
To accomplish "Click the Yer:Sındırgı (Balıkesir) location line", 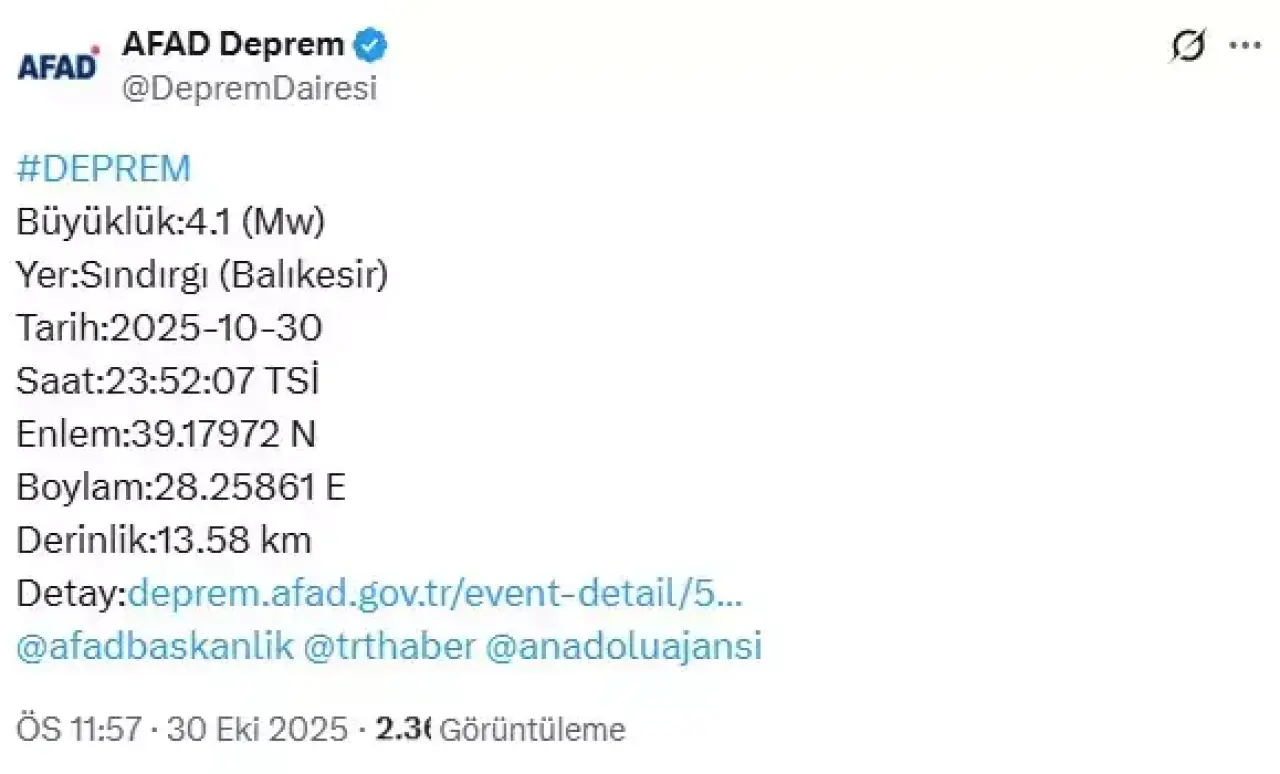I will pyautogui.click(x=202, y=275).
